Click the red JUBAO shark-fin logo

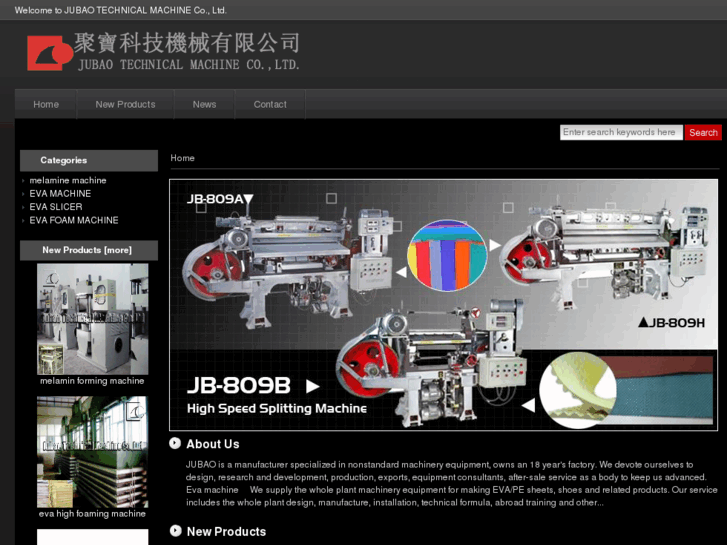pyautogui.click(x=50, y=53)
